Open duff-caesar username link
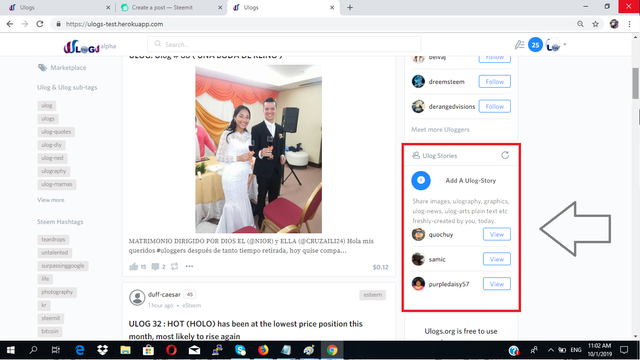 tap(164, 294)
